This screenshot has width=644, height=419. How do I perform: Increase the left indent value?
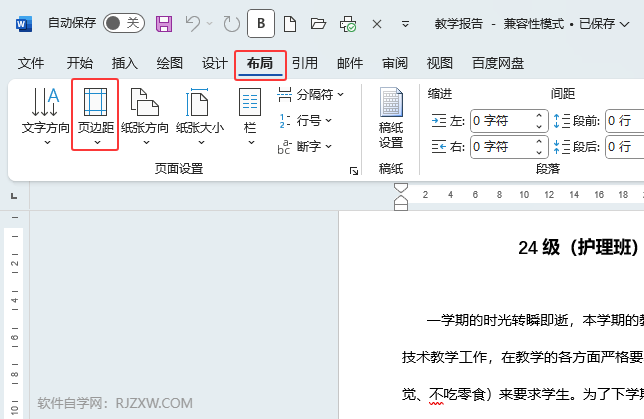(539, 115)
